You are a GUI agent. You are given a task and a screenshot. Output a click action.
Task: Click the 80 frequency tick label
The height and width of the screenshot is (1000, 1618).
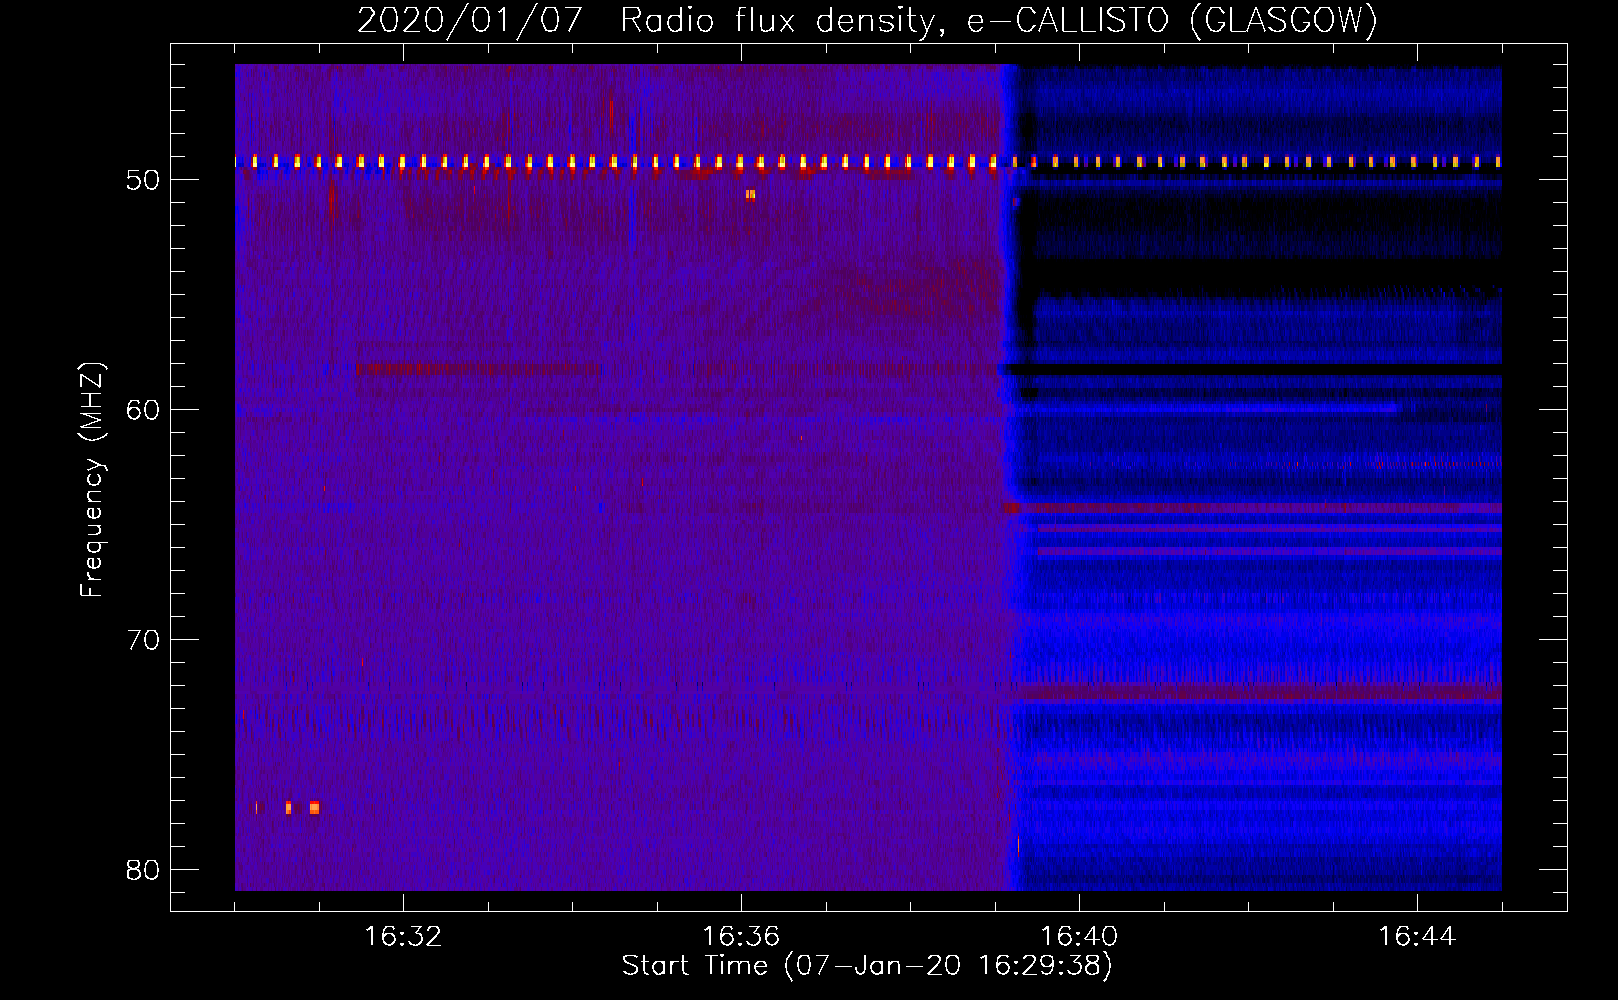click(x=143, y=870)
